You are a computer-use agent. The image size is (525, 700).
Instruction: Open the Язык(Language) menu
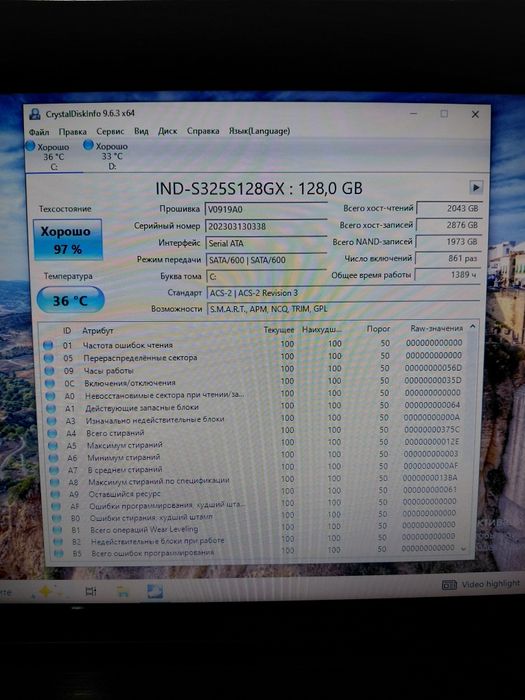pos(259,131)
